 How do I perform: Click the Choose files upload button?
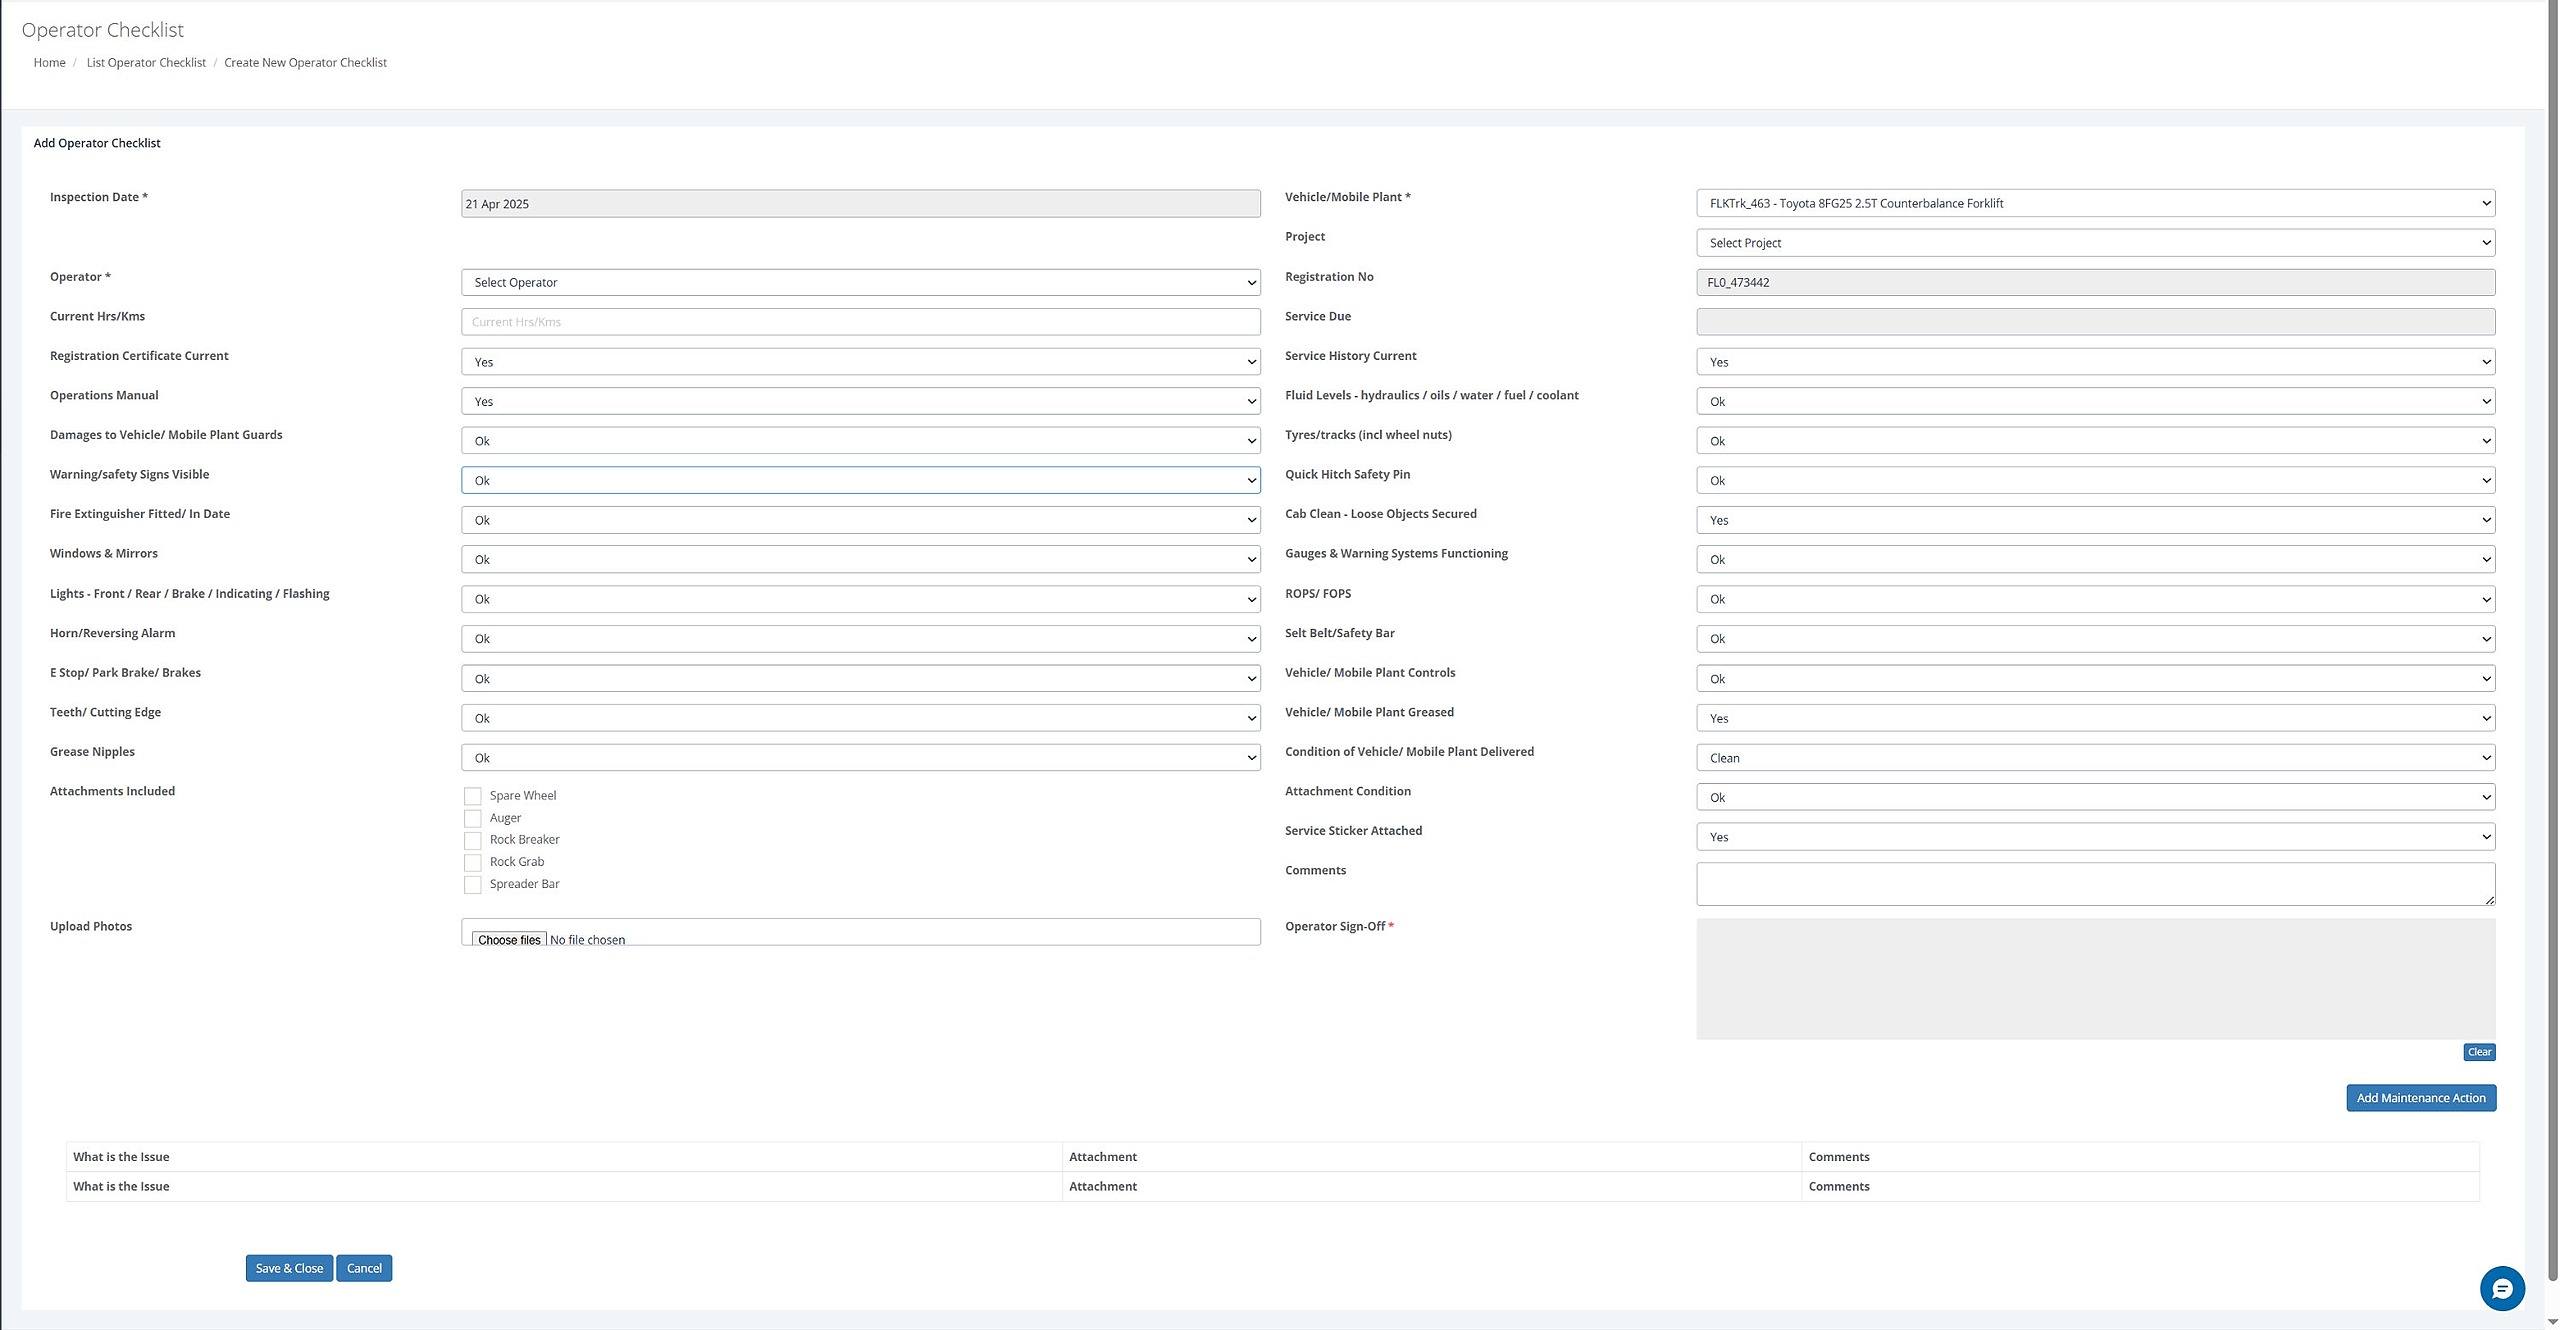tap(509, 939)
